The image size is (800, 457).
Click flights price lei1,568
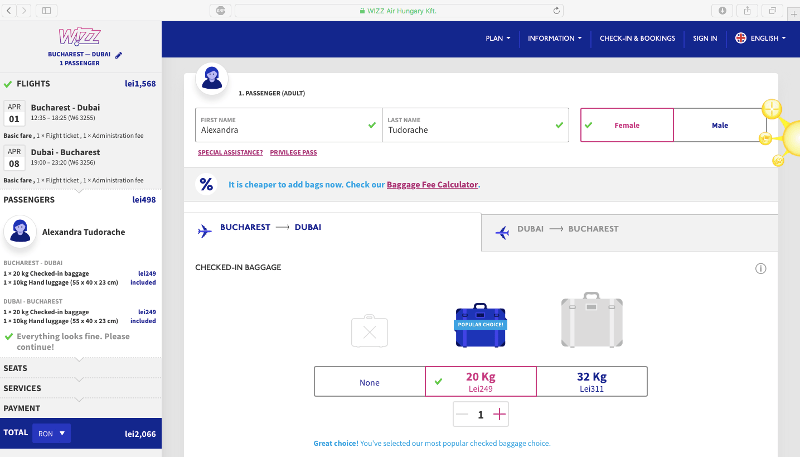pos(140,84)
